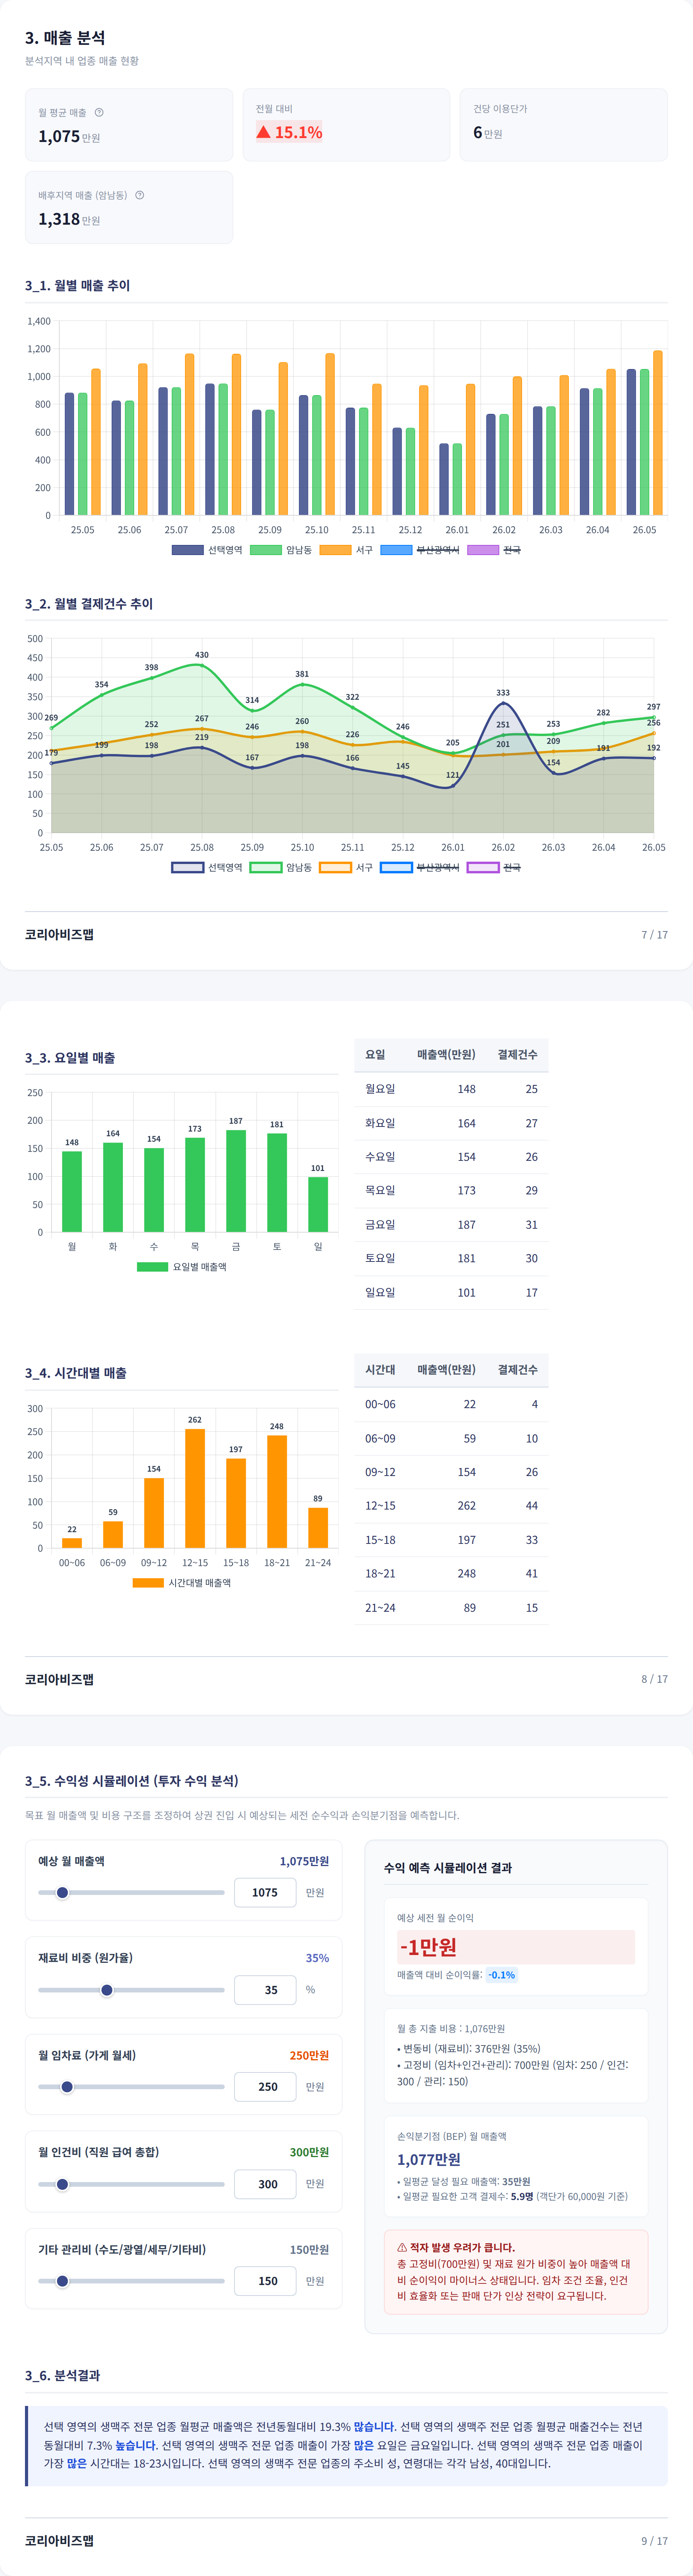Viewport: 693px width, 2576px height.
Task: Toggle 암남동 legend in 월별 매출 추이 chart
Action: pyautogui.click(x=281, y=550)
